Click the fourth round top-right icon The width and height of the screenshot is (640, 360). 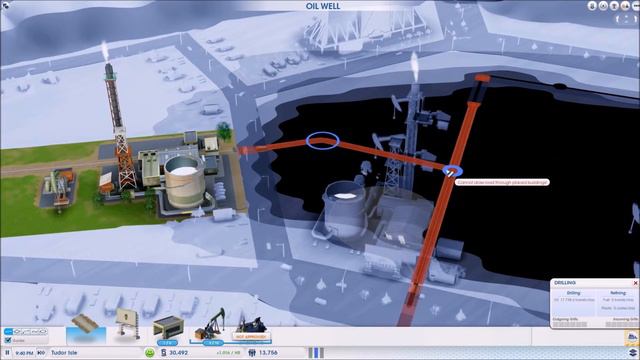tap(625, 6)
